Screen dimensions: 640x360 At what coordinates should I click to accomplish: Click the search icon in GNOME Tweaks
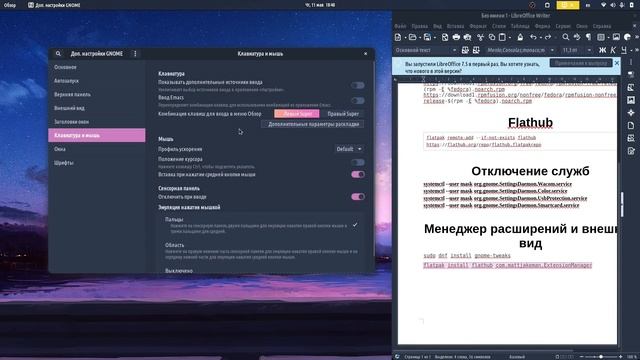coord(58,53)
